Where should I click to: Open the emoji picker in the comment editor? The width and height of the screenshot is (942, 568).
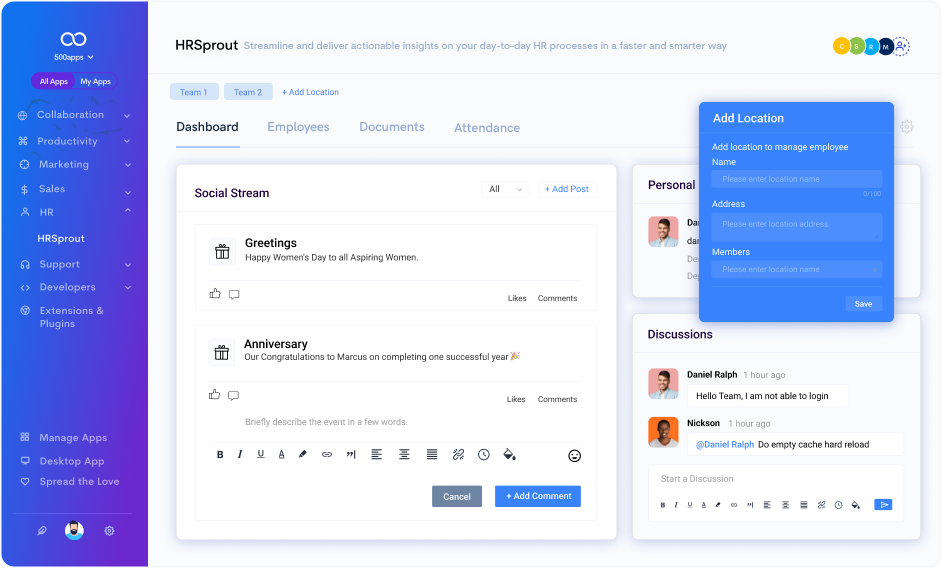coord(574,456)
